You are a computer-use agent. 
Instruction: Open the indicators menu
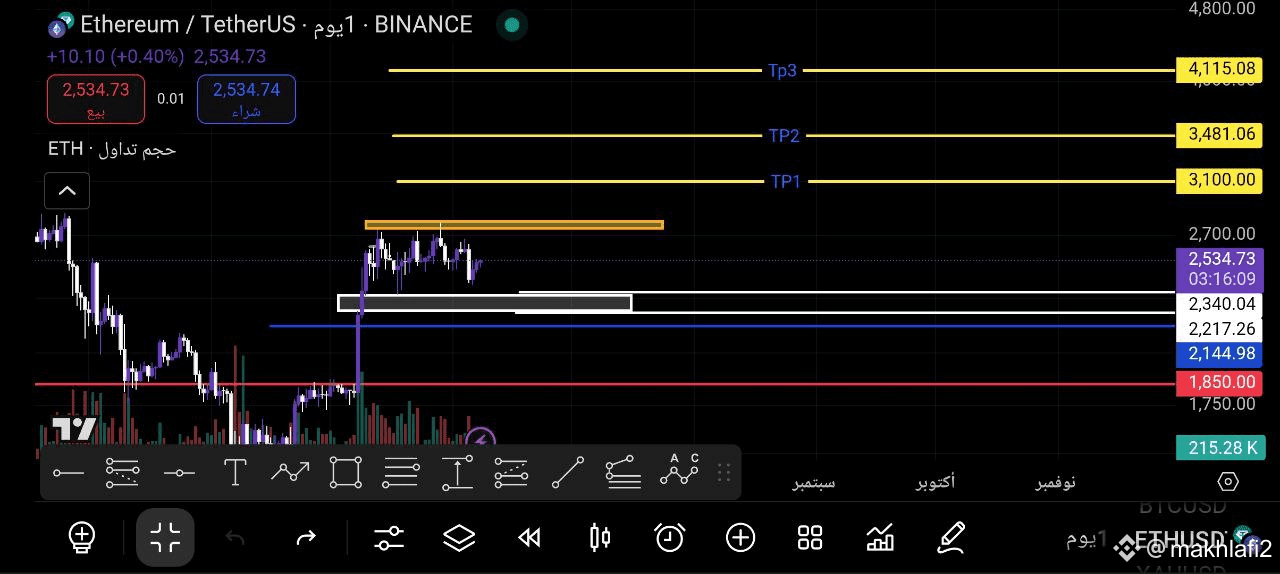(880, 538)
